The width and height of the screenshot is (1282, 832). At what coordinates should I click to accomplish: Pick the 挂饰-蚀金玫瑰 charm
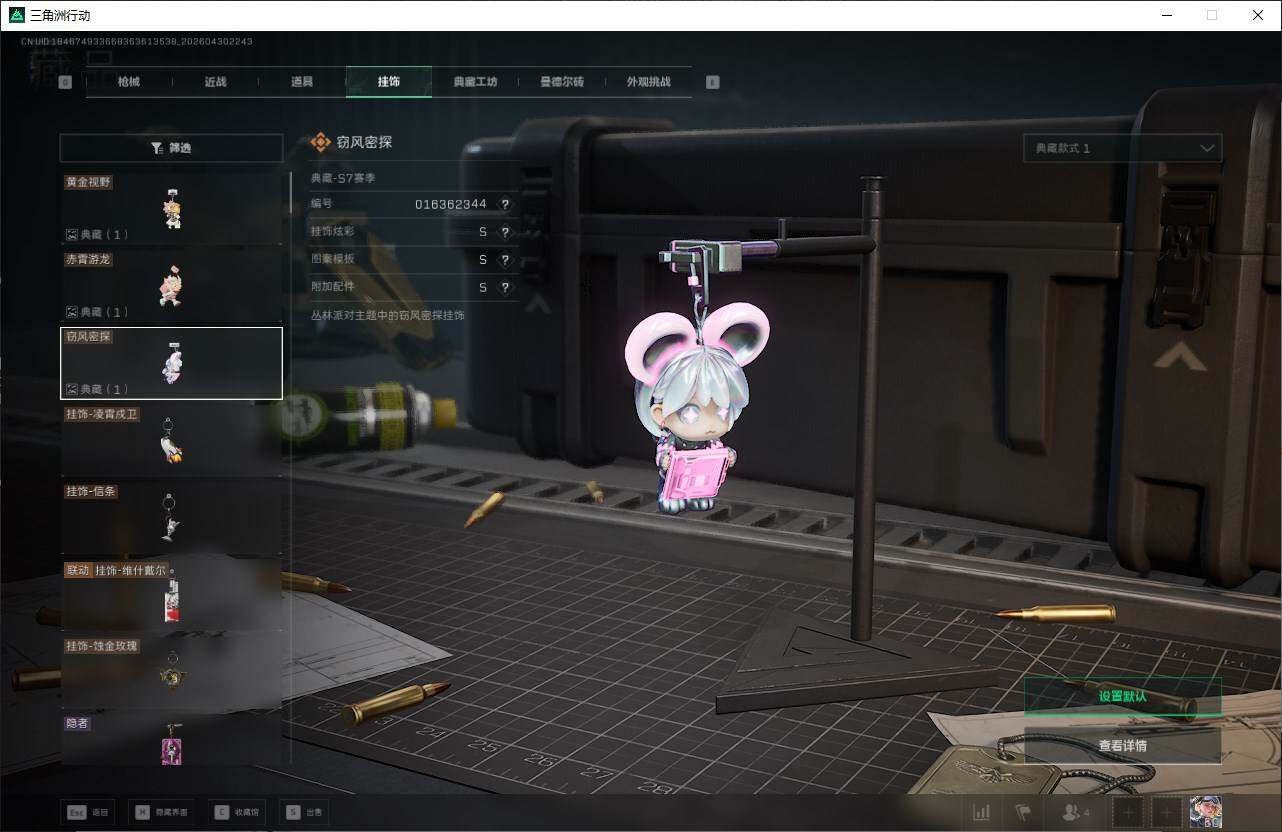click(172, 672)
